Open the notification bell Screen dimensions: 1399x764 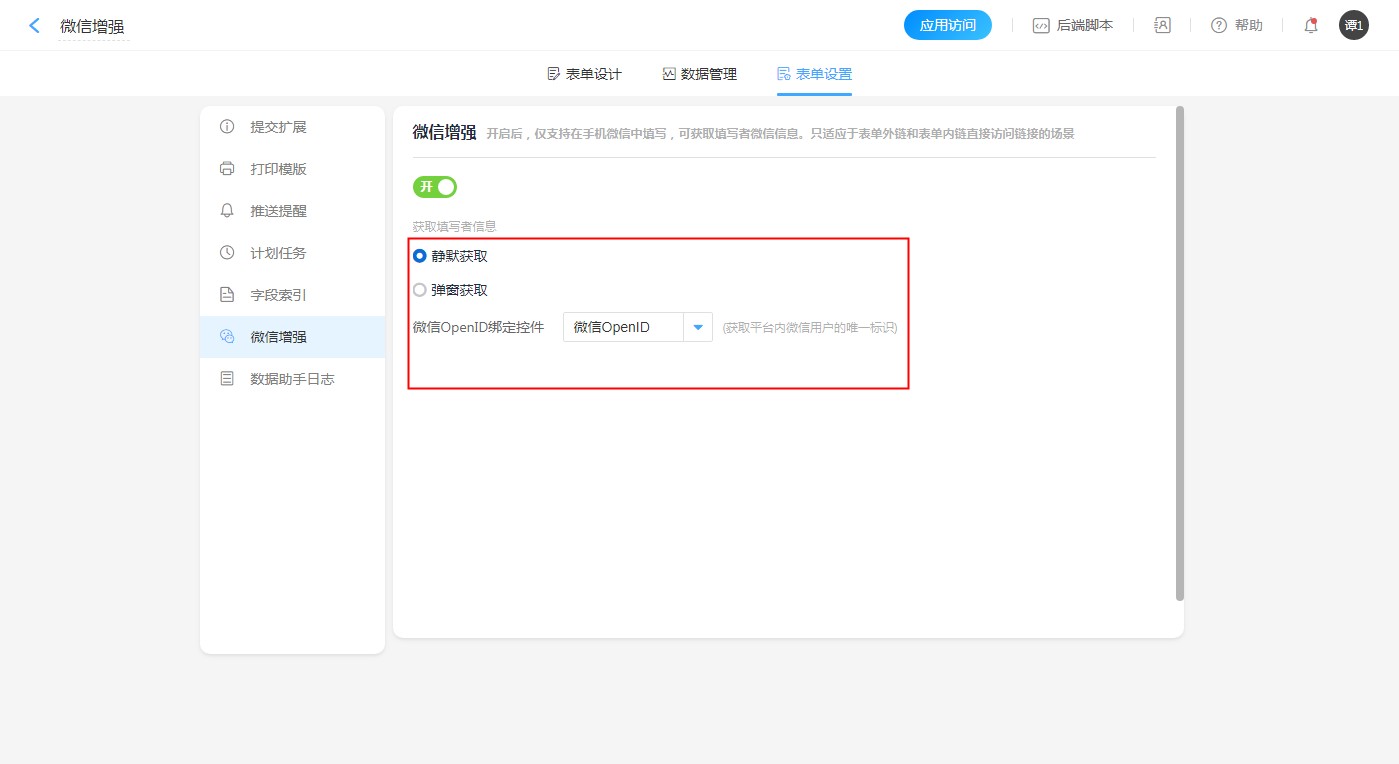click(1310, 26)
